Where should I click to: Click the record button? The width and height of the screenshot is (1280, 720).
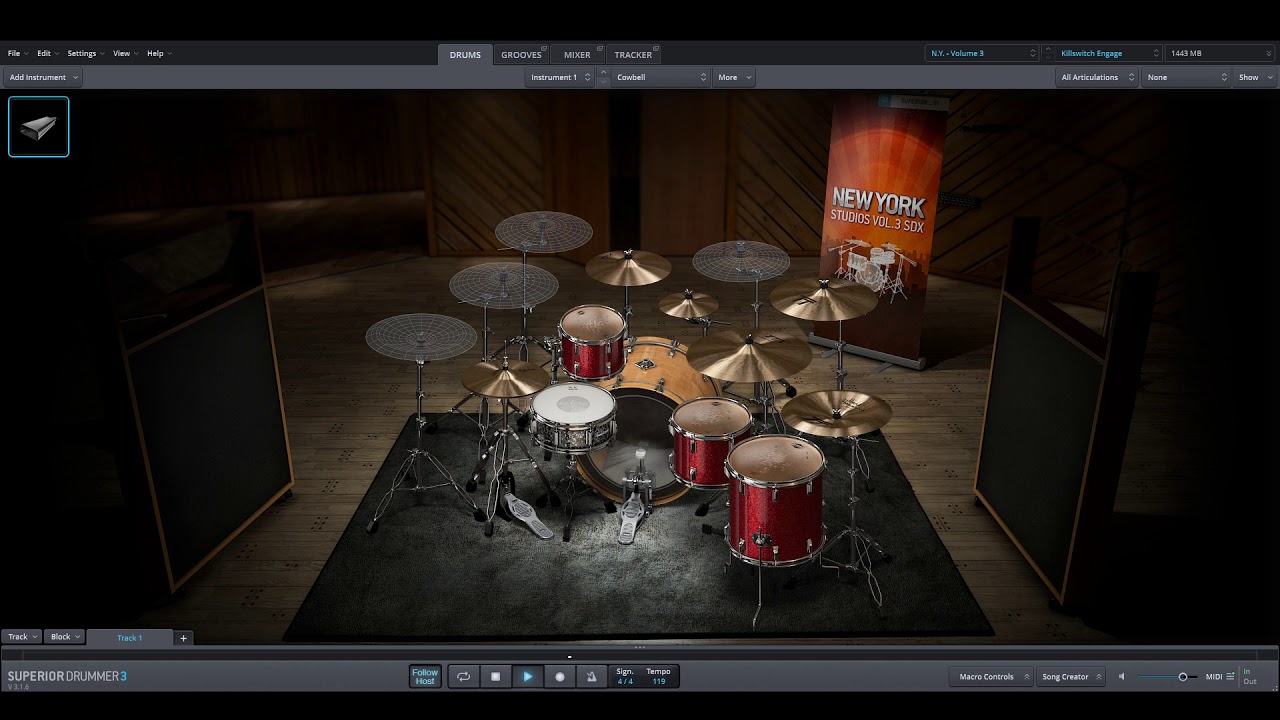tap(560, 677)
